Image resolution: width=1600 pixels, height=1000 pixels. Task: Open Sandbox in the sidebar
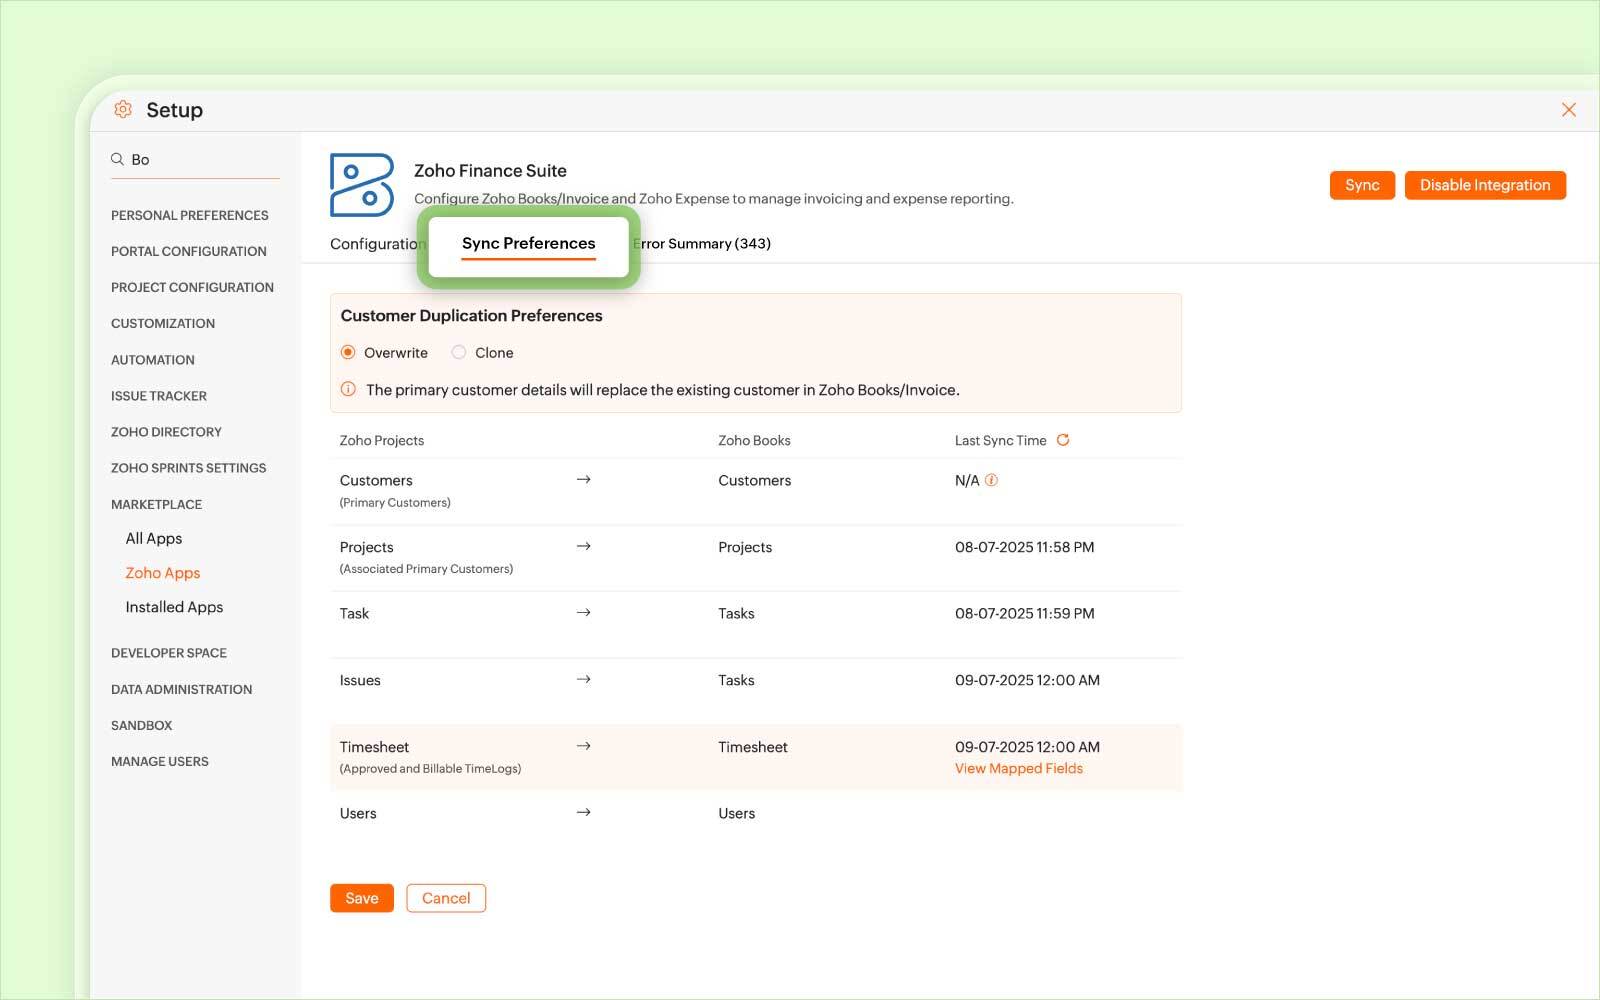(142, 725)
